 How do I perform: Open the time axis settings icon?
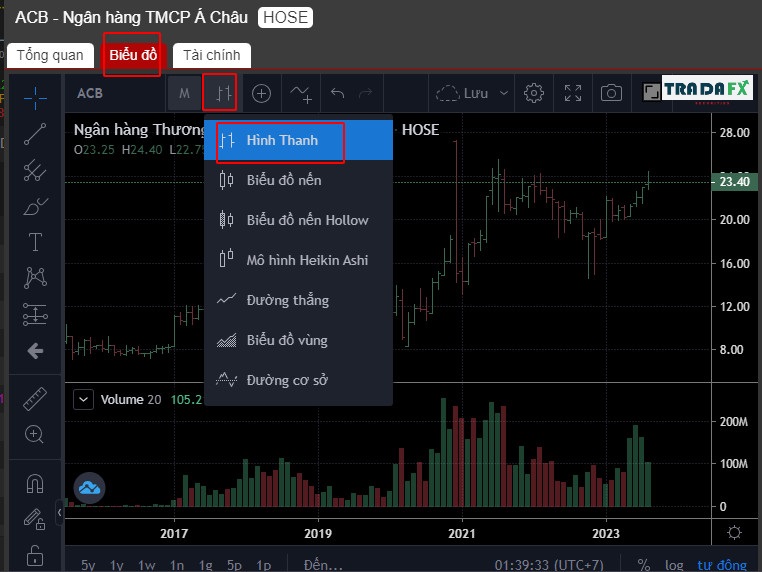734,533
